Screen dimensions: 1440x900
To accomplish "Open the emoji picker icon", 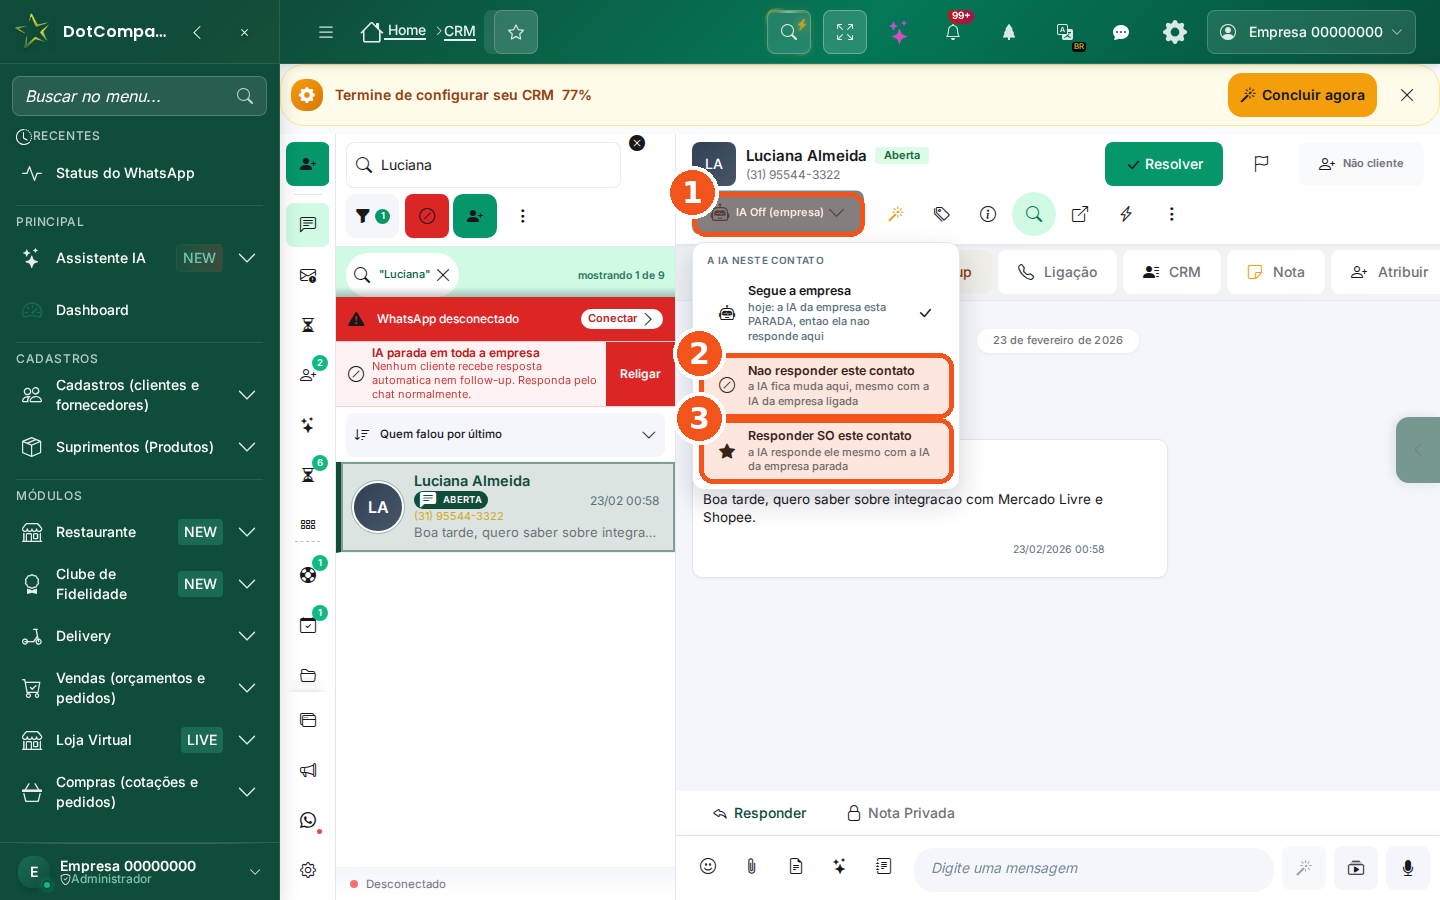I will pyautogui.click(x=708, y=866).
